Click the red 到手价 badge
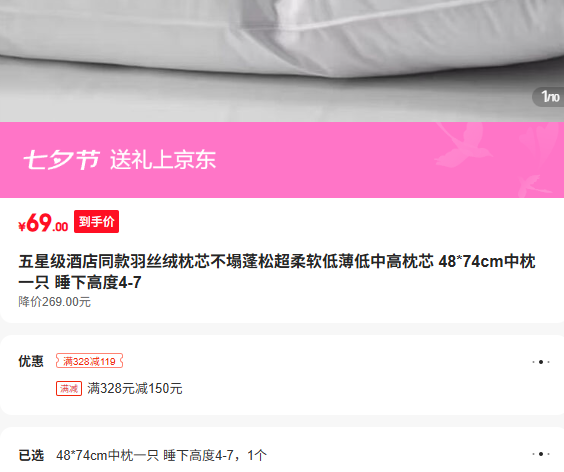 coord(96,221)
